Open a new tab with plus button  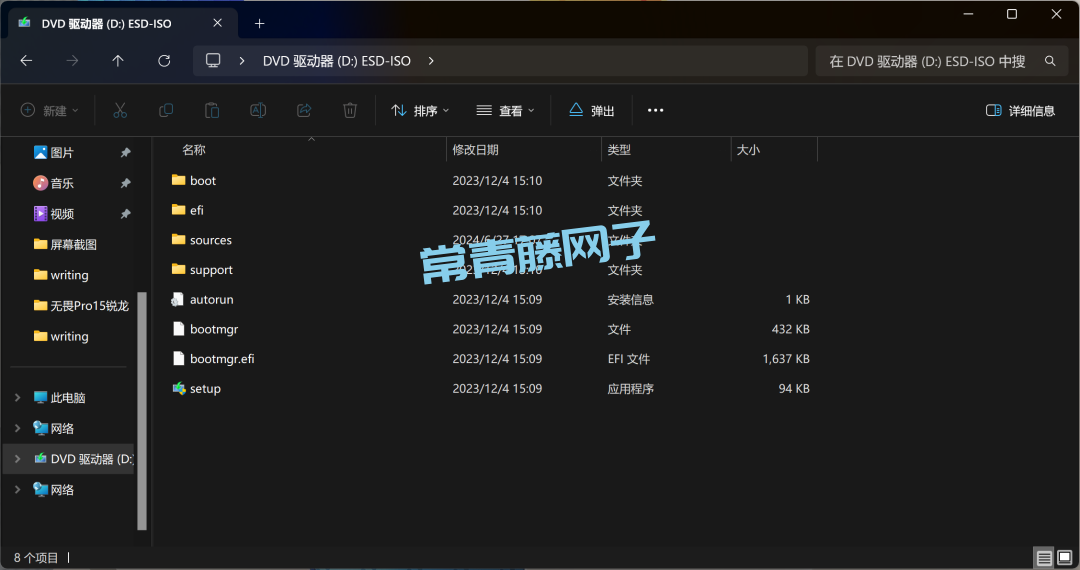pos(259,23)
